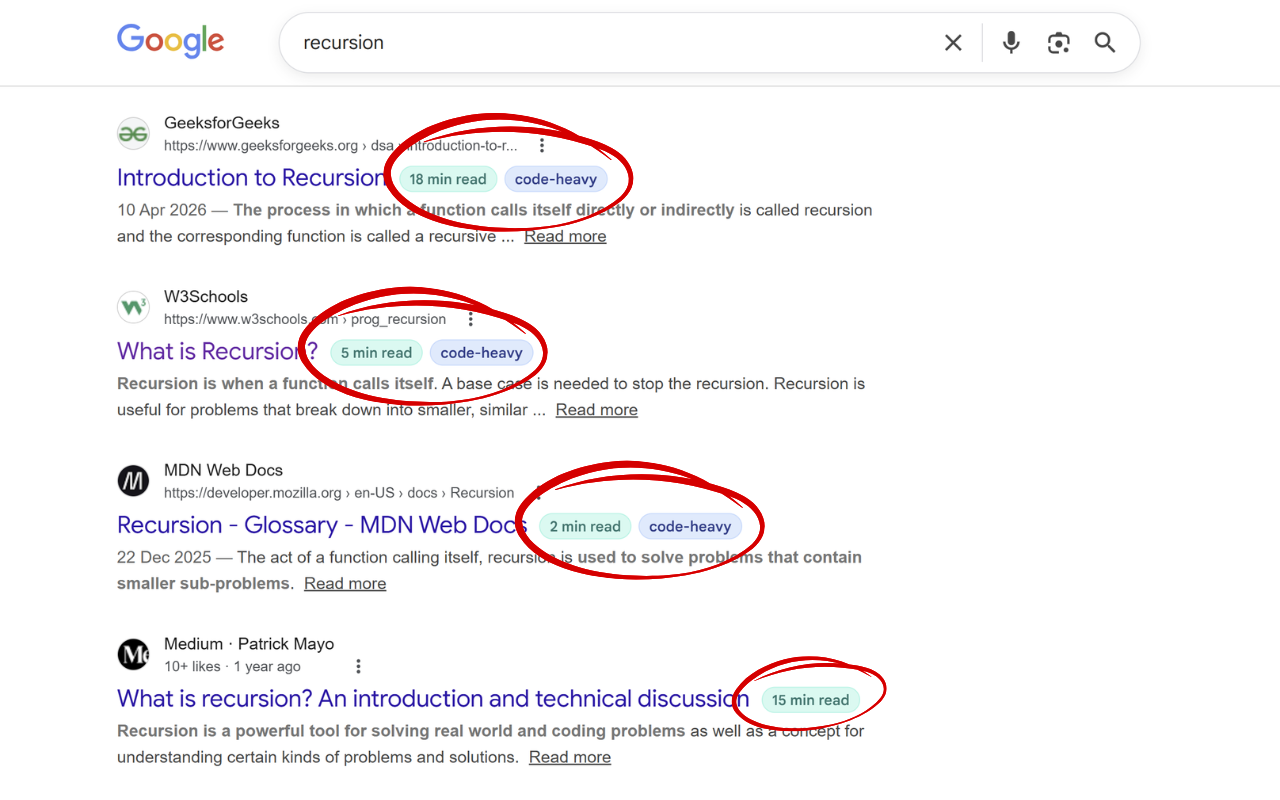
Task: Open the Introduction to Recursion result
Action: point(252,178)
